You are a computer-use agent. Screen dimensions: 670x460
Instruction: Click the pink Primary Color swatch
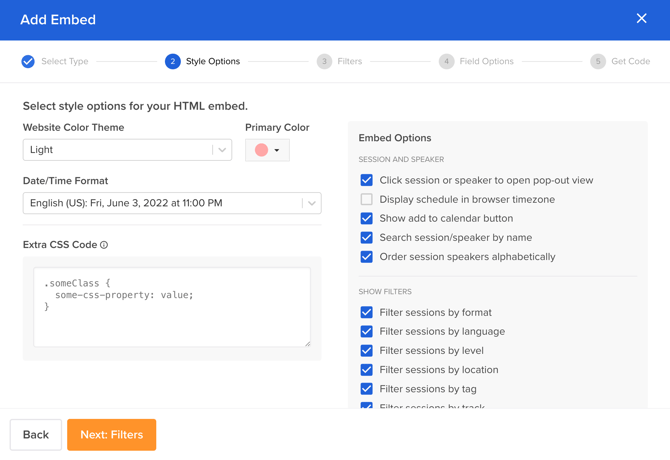click(261, 150)
